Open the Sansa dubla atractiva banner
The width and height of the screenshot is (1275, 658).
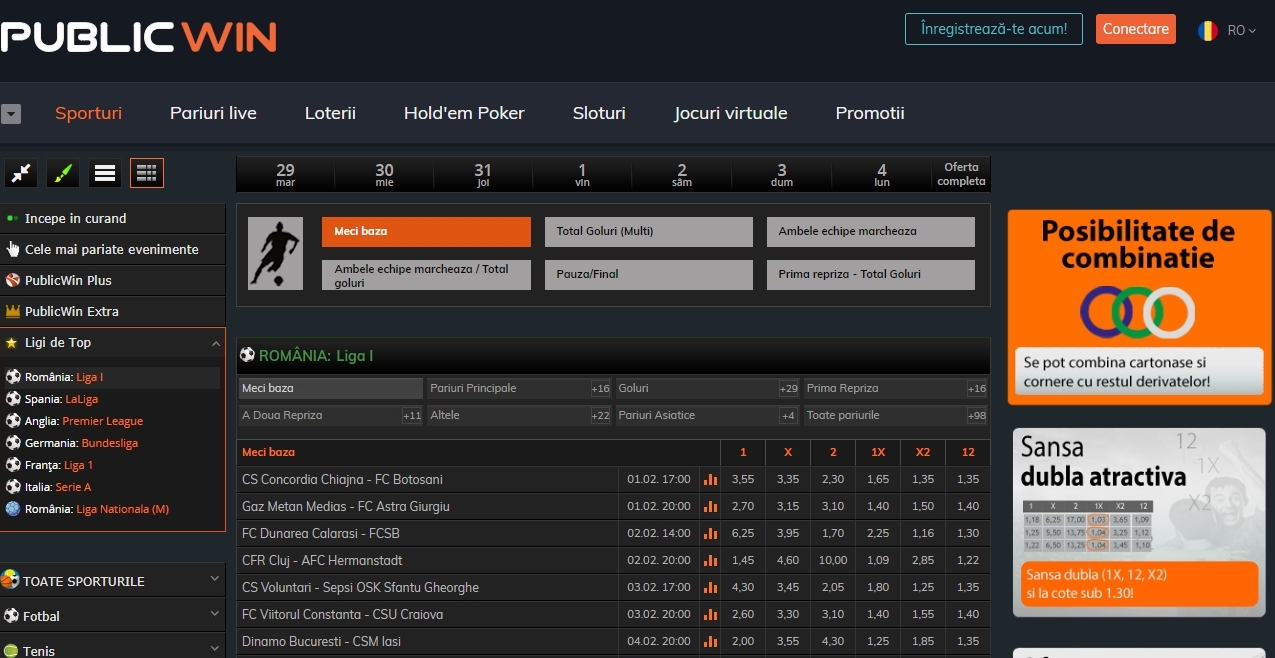tap(1139, 522)
